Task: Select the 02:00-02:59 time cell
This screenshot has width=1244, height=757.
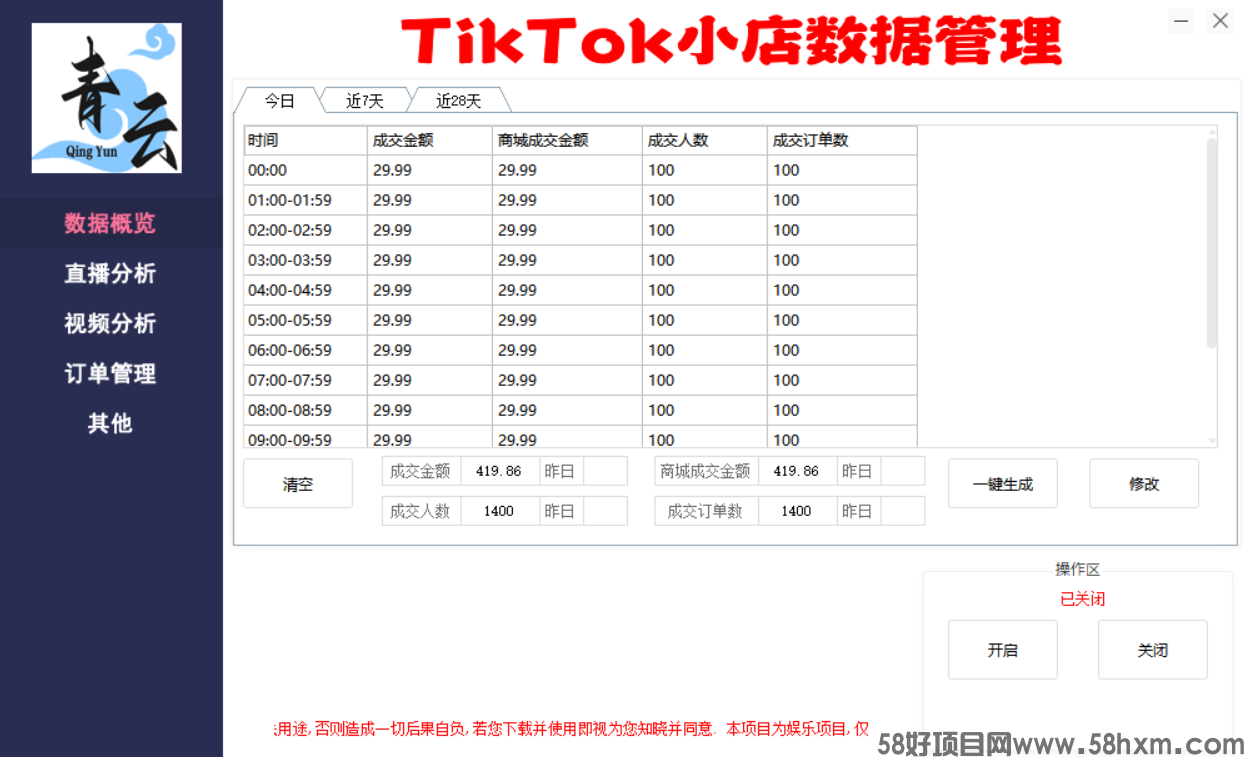Action: click(306, 230)
